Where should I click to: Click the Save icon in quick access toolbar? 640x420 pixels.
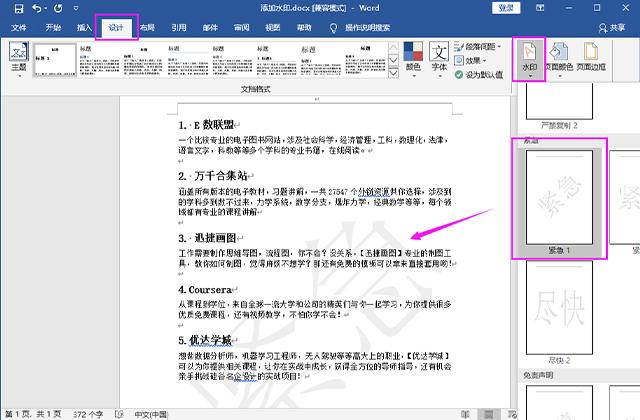click(x=13, y=8)
